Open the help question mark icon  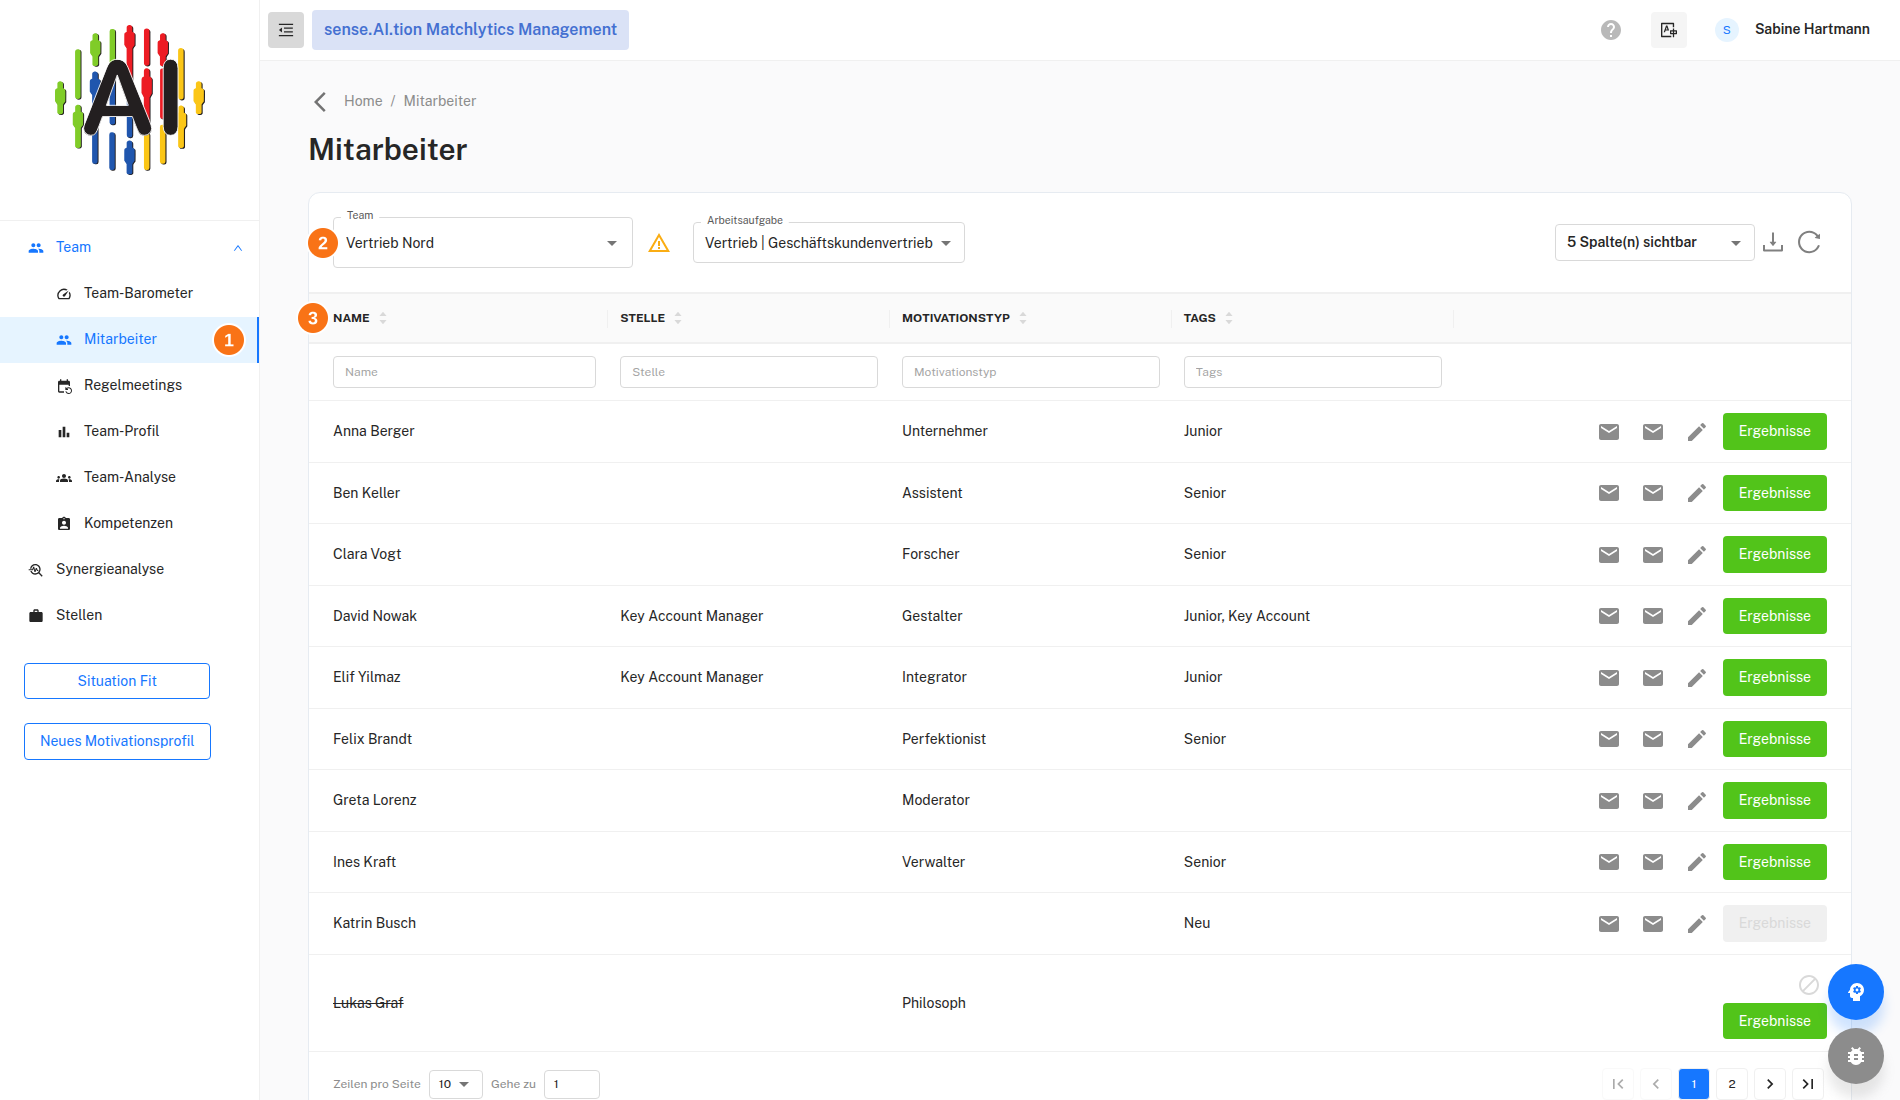1611,30
